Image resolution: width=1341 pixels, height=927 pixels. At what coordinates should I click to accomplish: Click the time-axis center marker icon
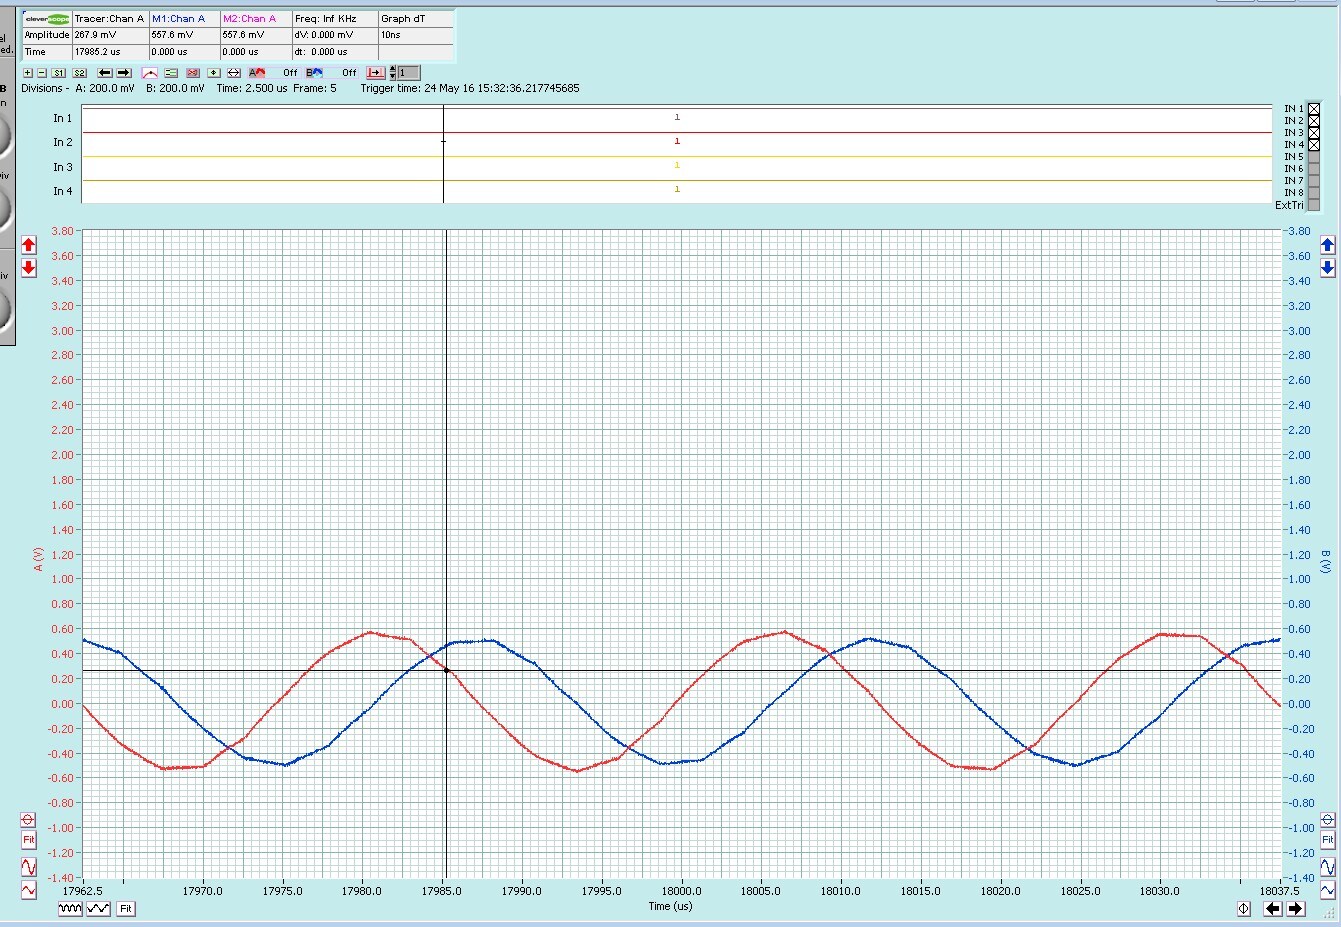tap(1243, 909)
